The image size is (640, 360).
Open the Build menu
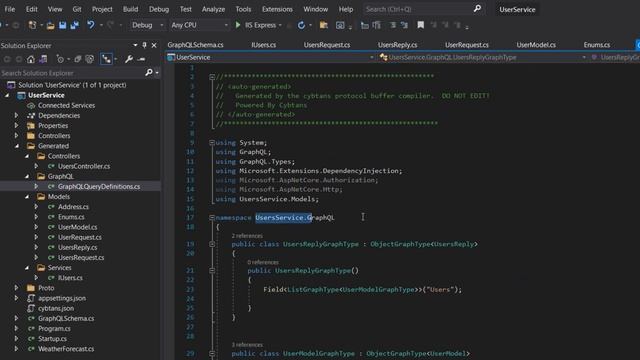pos(130,9)
